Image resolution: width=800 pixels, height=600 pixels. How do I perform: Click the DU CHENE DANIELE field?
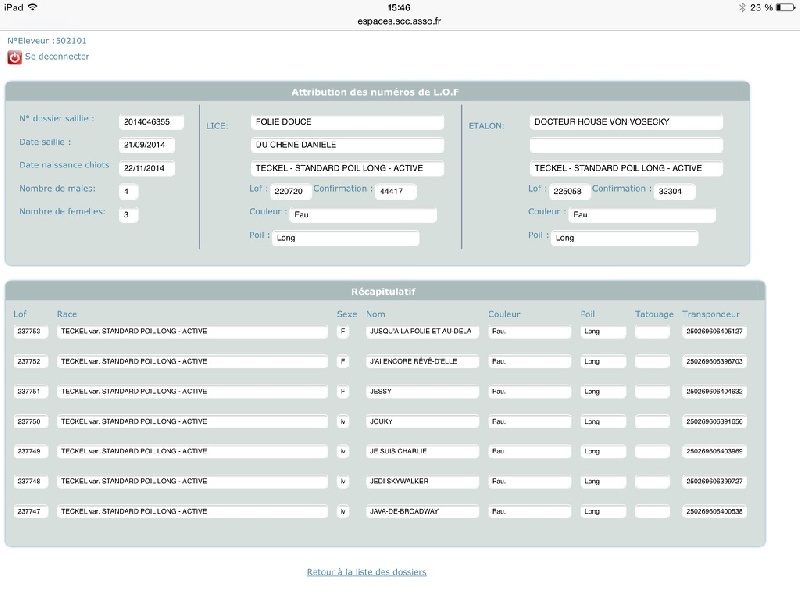click(x=346, y=145)
